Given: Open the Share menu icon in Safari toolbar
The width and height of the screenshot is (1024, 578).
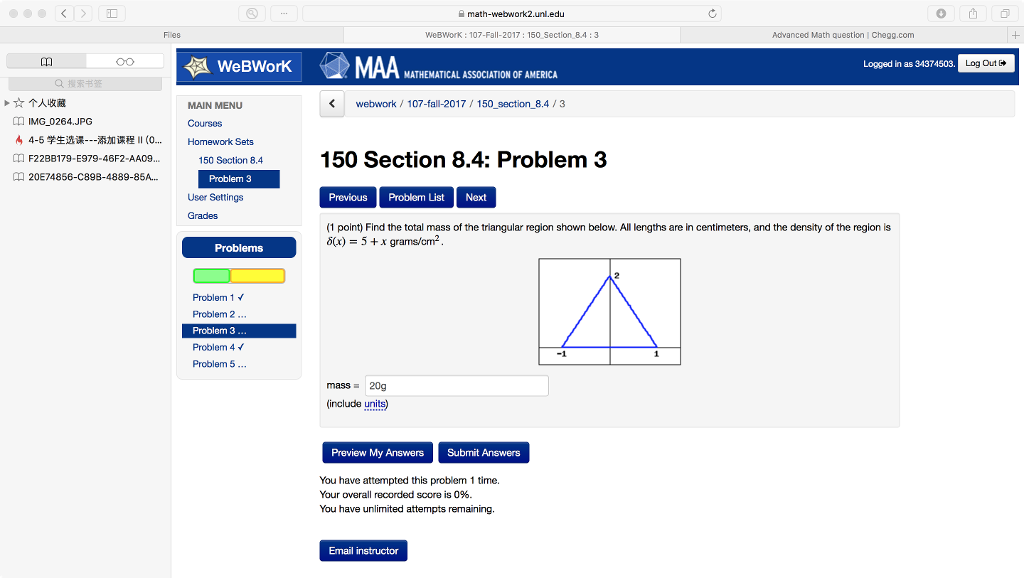Looking at the screenshot, I should 973,13.
